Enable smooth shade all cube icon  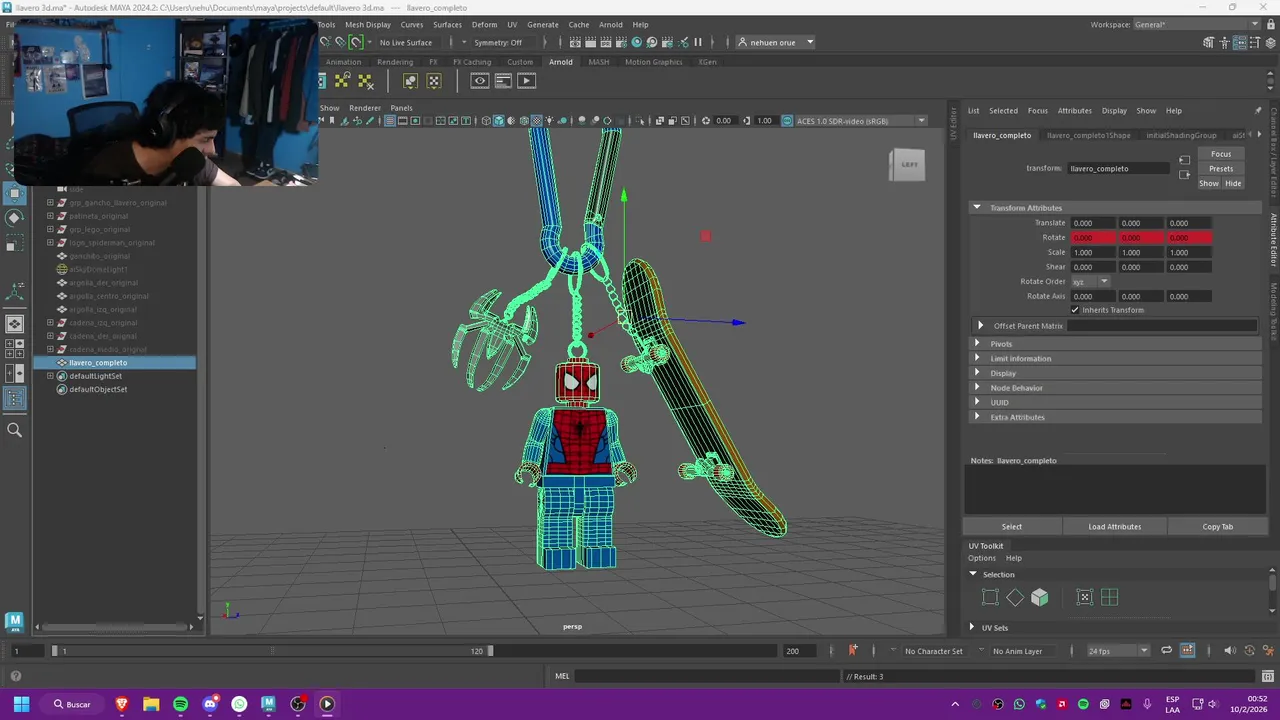point(500,121)
